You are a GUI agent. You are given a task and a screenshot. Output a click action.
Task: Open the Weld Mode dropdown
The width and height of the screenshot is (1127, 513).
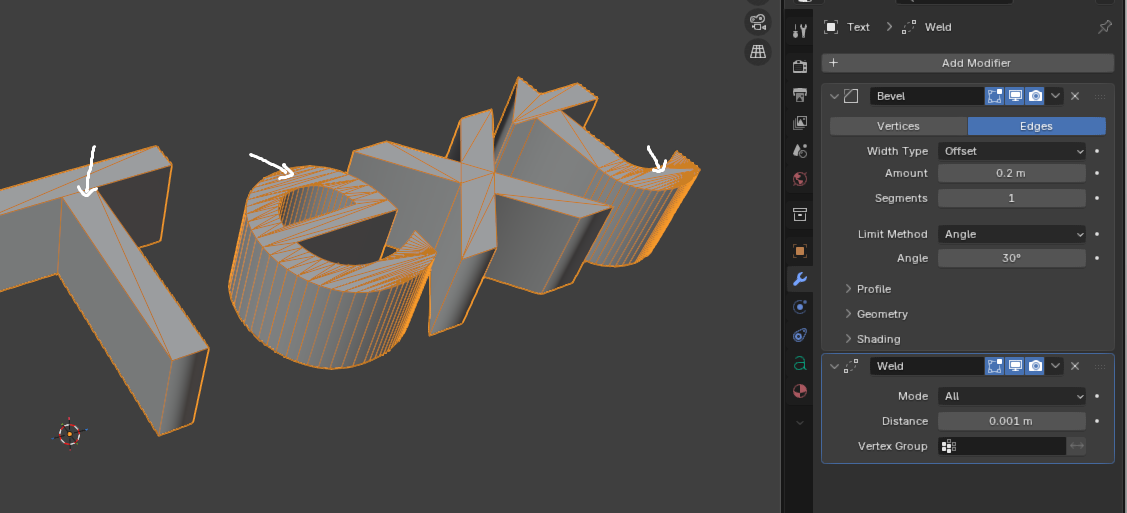(1012, 397)
